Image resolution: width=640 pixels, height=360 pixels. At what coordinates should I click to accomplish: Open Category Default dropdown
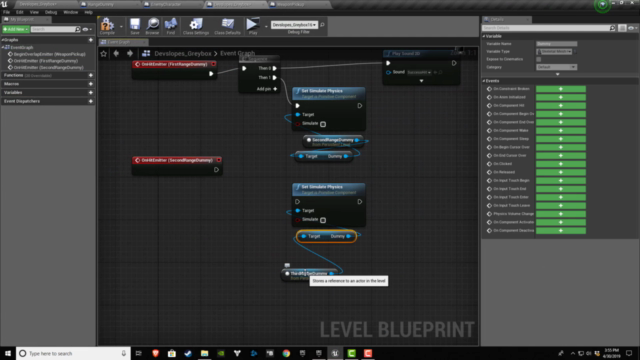coord(556,67)
